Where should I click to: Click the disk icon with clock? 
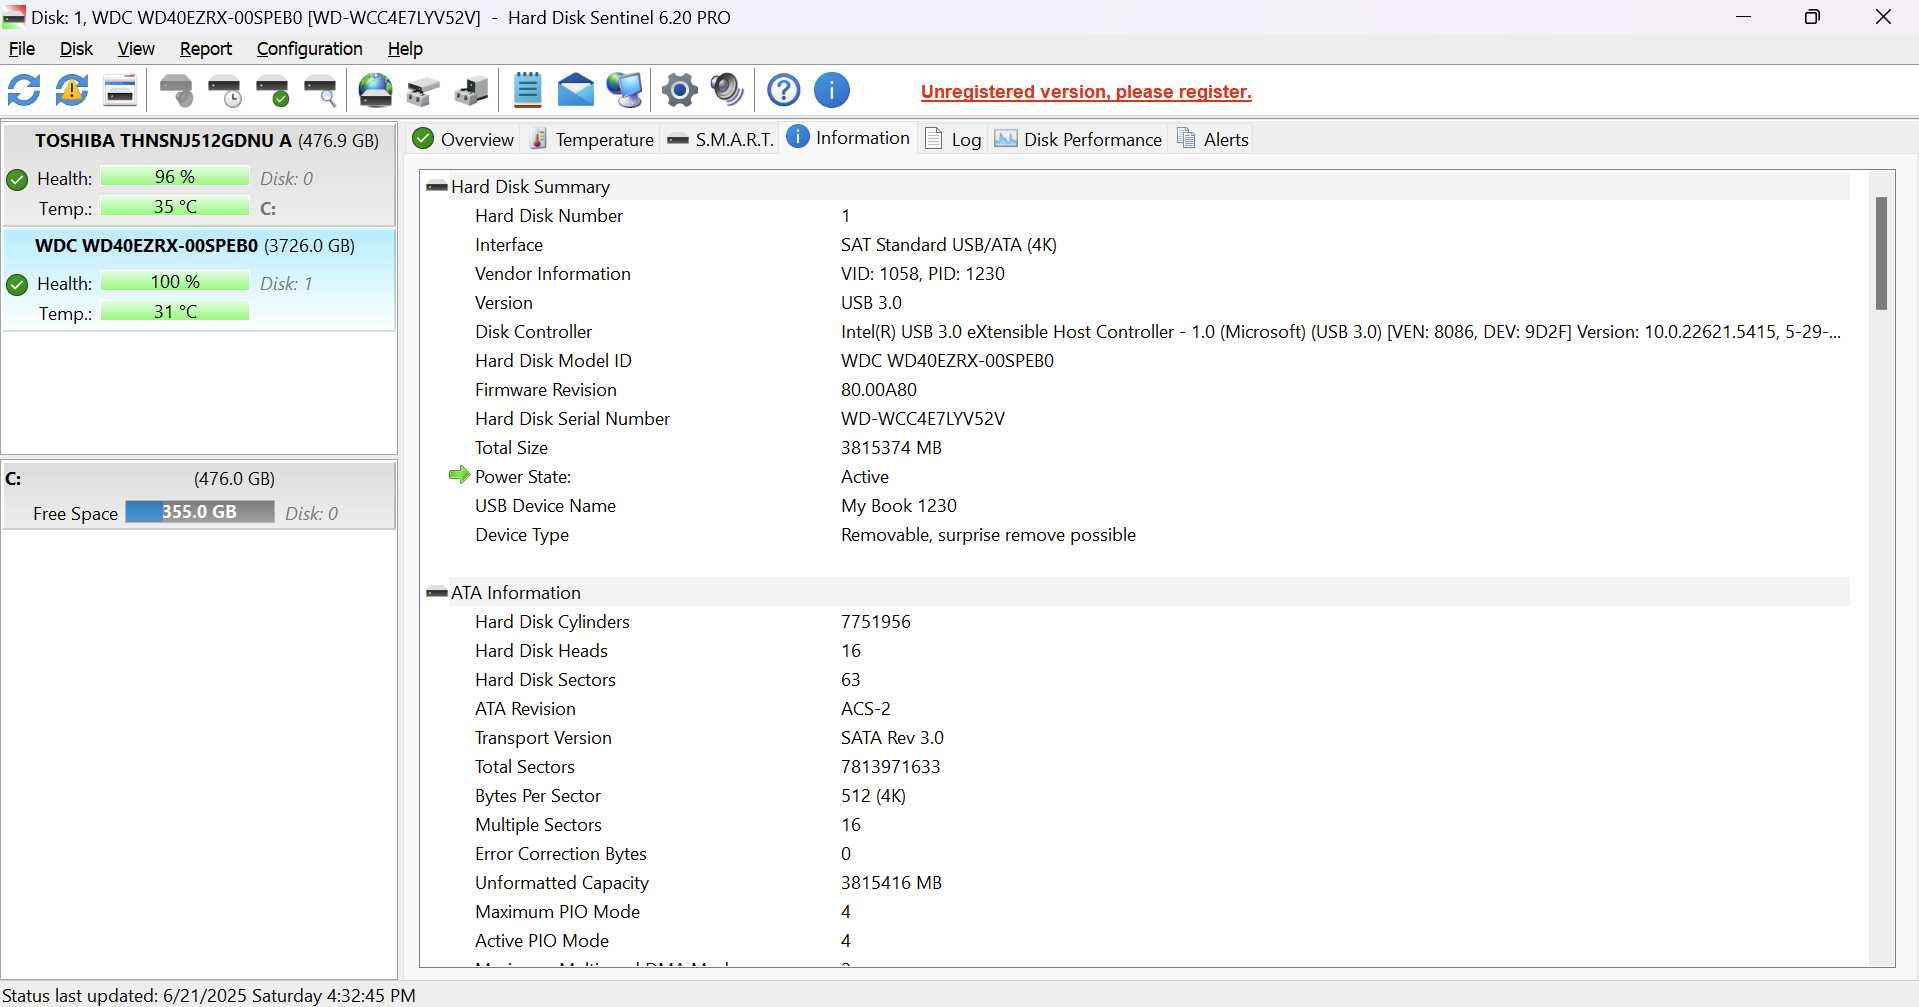[225, 91]
